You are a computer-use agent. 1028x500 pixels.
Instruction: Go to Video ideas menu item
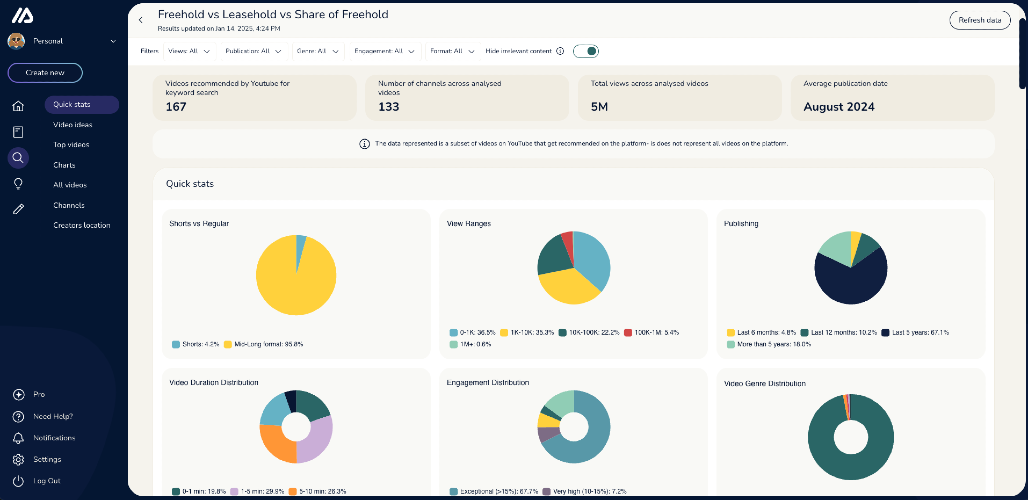point(73,125)
